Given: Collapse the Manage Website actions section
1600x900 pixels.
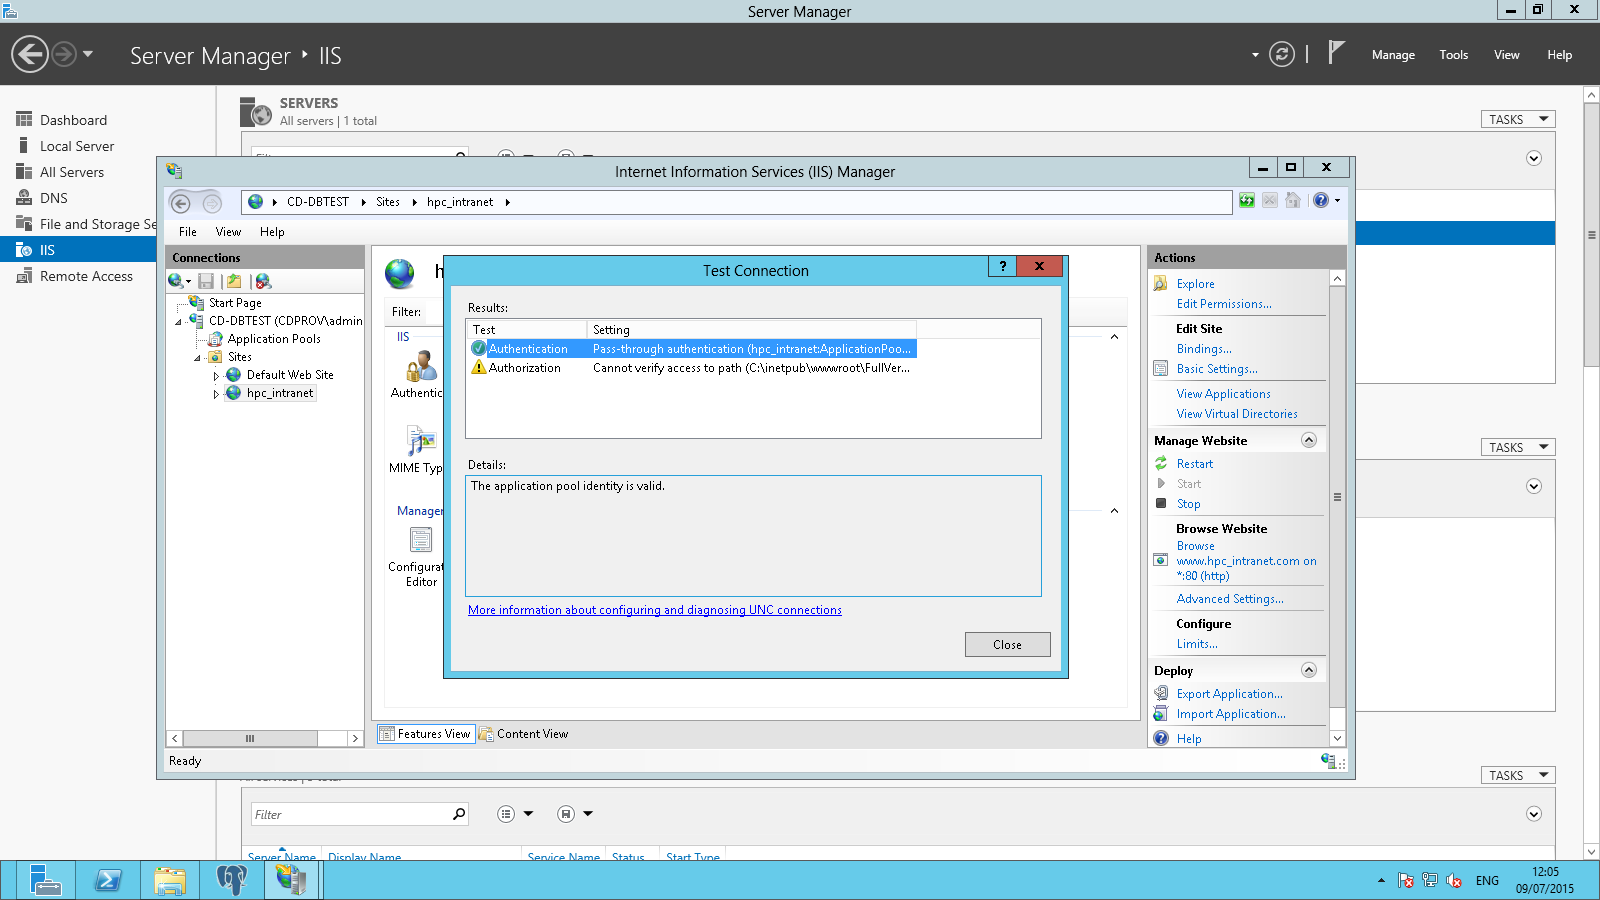Looking at the screenshot, I should [1309, 440].
